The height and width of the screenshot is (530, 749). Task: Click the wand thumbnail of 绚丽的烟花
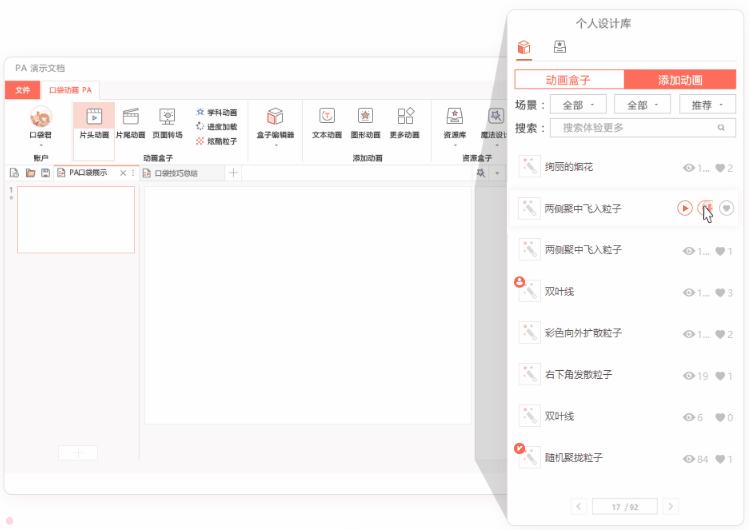point(529,167)
